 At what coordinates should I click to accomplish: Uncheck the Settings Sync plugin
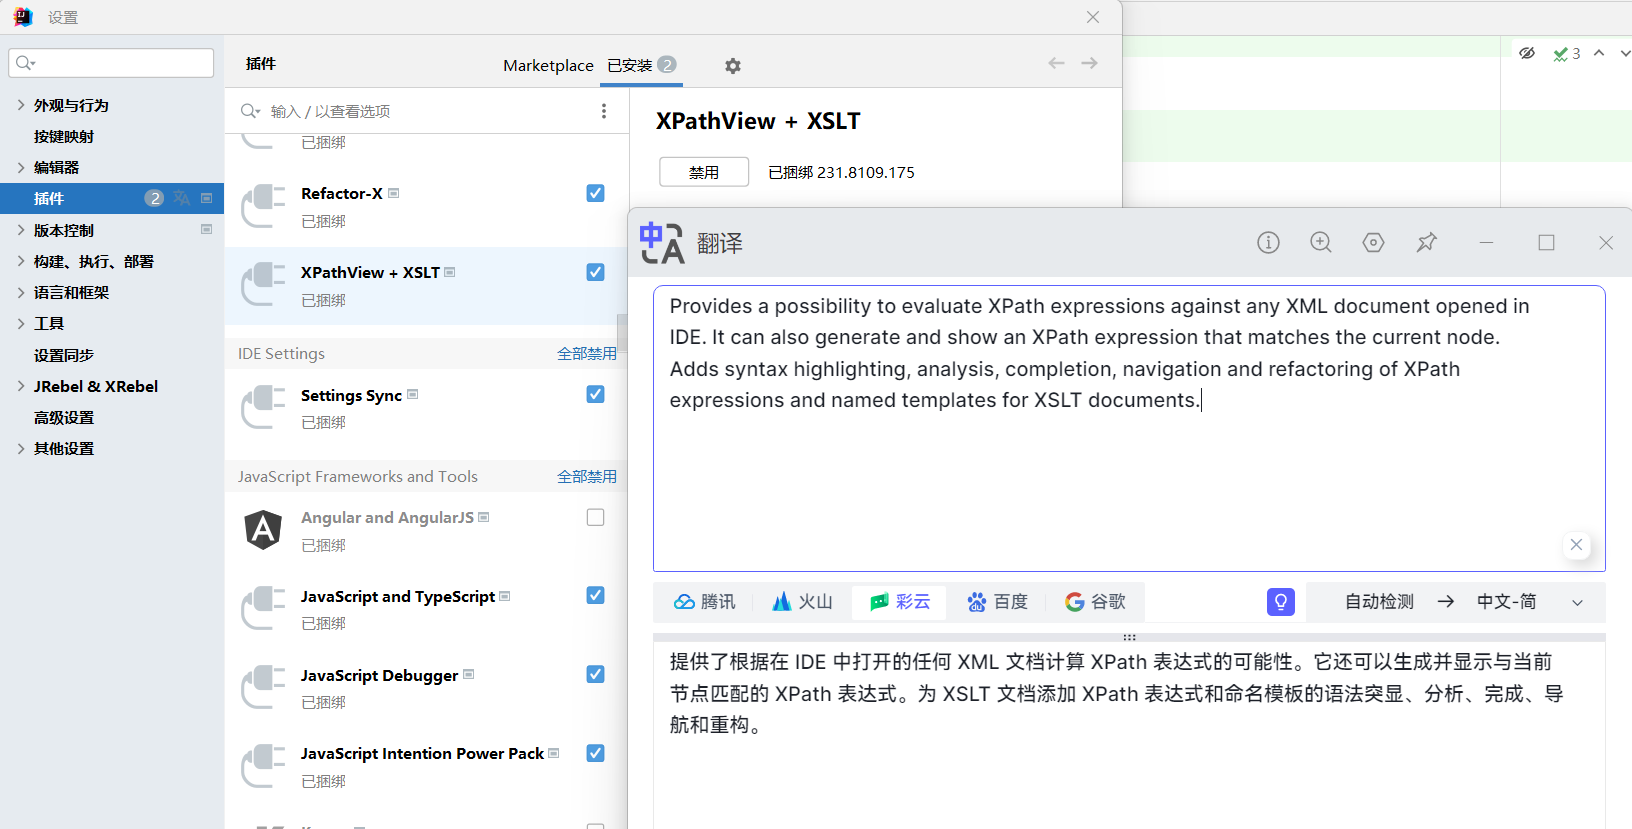(595, 394)
